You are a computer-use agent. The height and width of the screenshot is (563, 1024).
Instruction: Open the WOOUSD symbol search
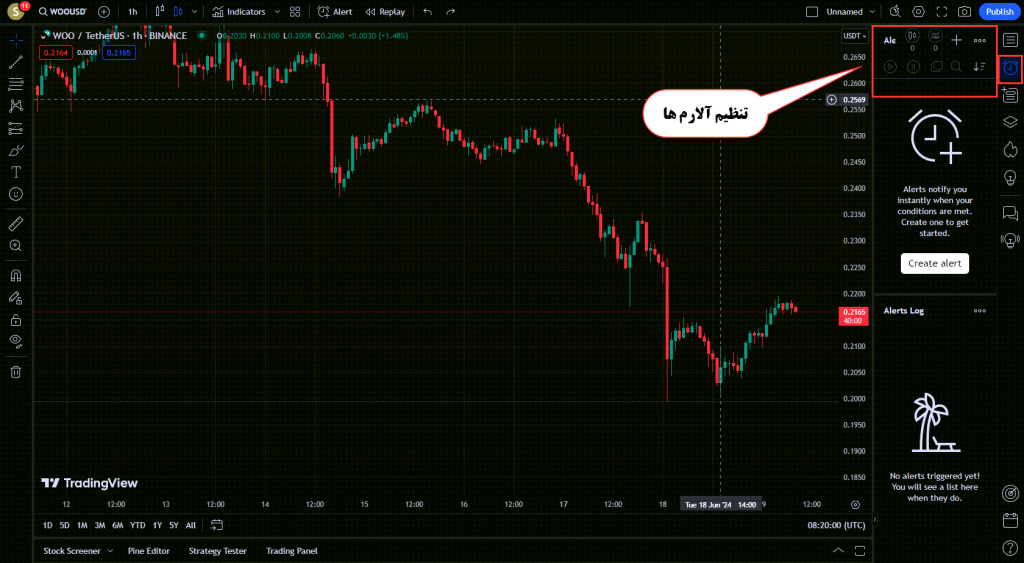(x=63, y=12)
